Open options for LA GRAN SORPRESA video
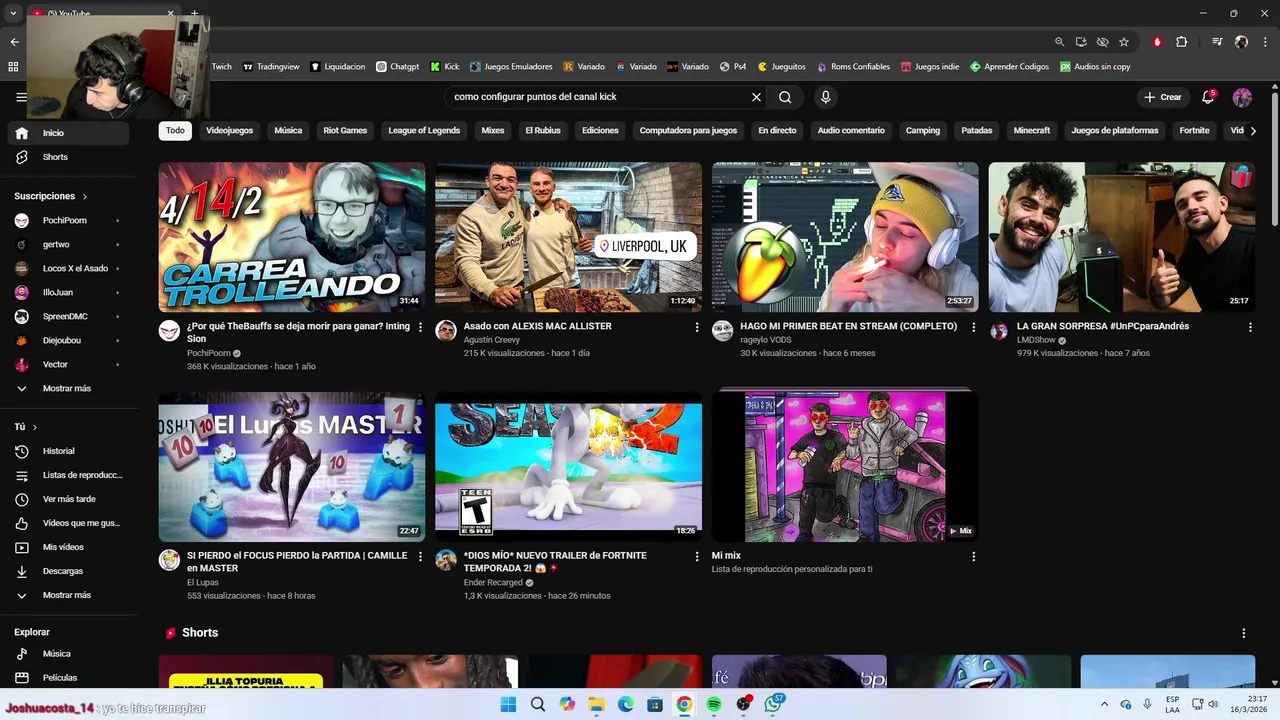 coord(1250,327)
